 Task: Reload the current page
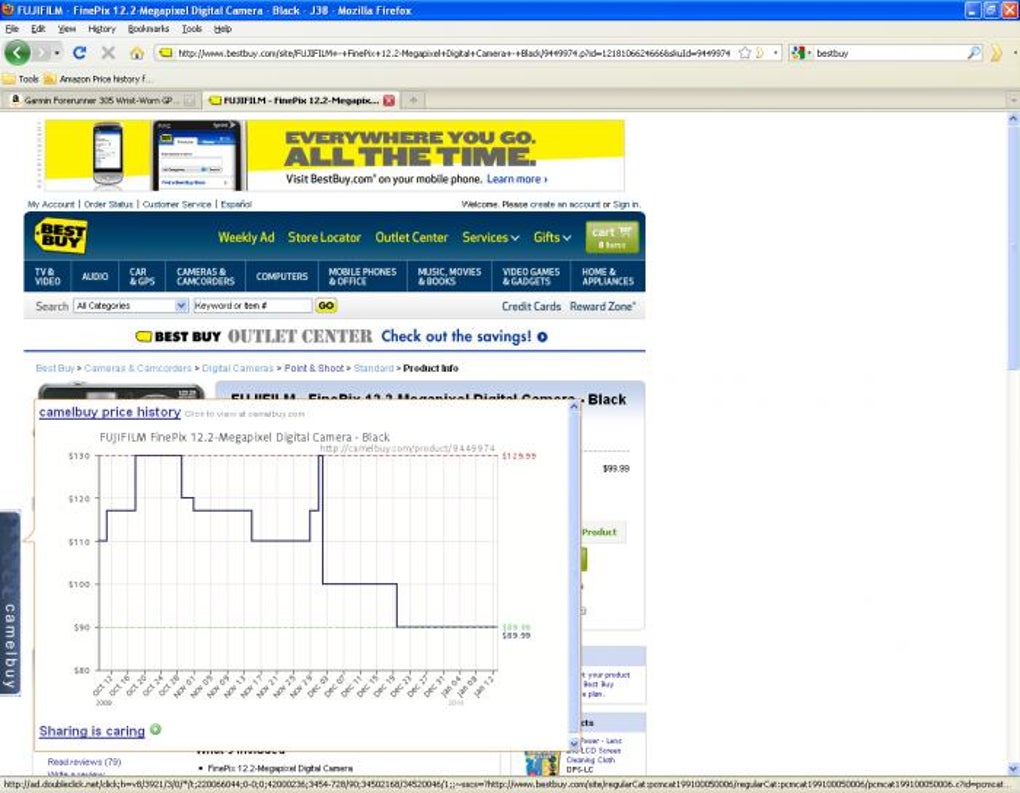coord(79,53)
